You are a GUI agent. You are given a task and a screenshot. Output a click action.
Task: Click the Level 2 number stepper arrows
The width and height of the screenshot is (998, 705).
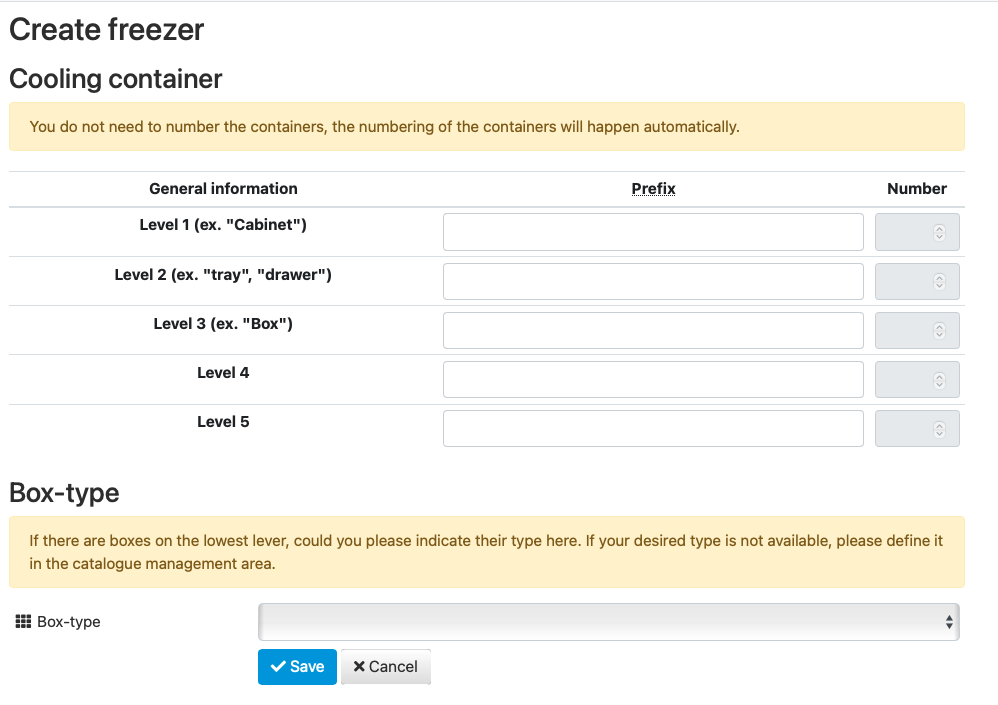coord(939,281)
